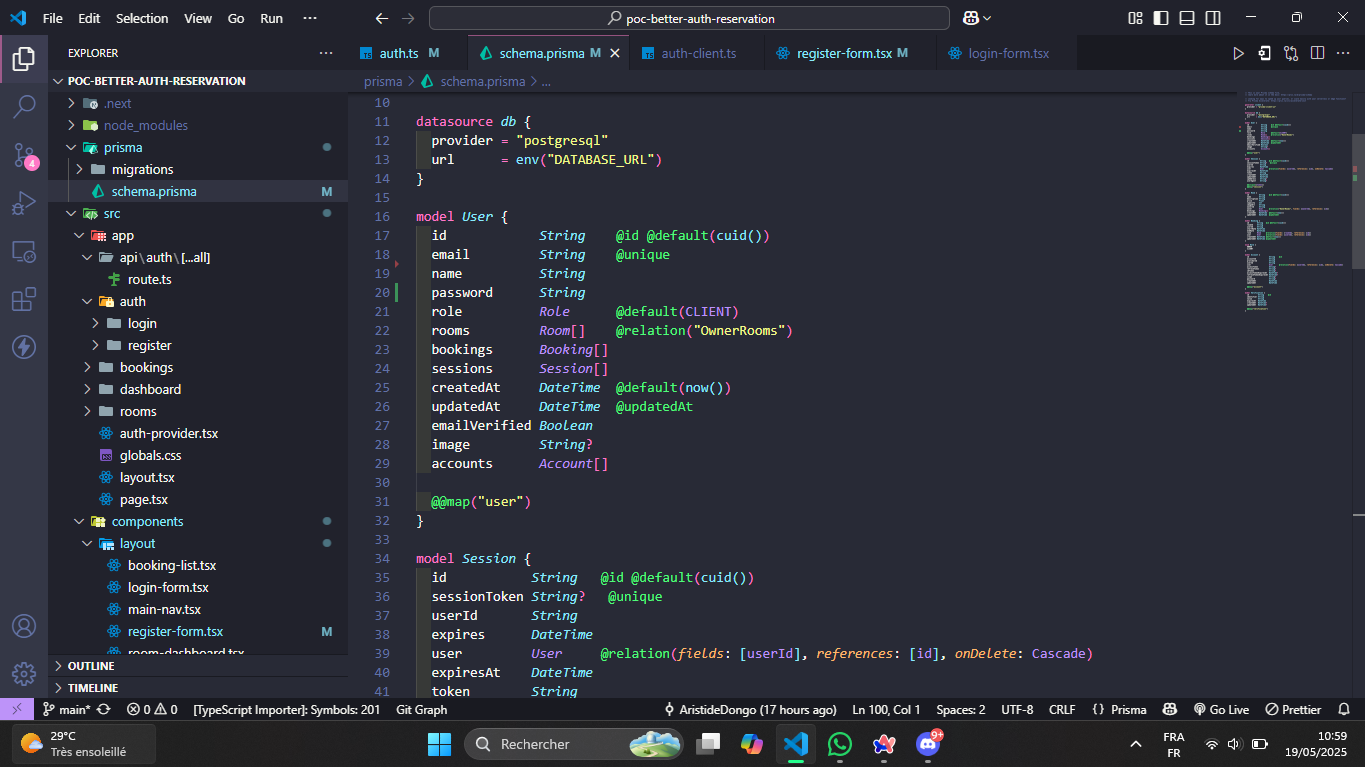The width and height of the screenshot is (1365, 767).
Task: Open the Manage settings gear icon
Action: [x=24, y=673]
